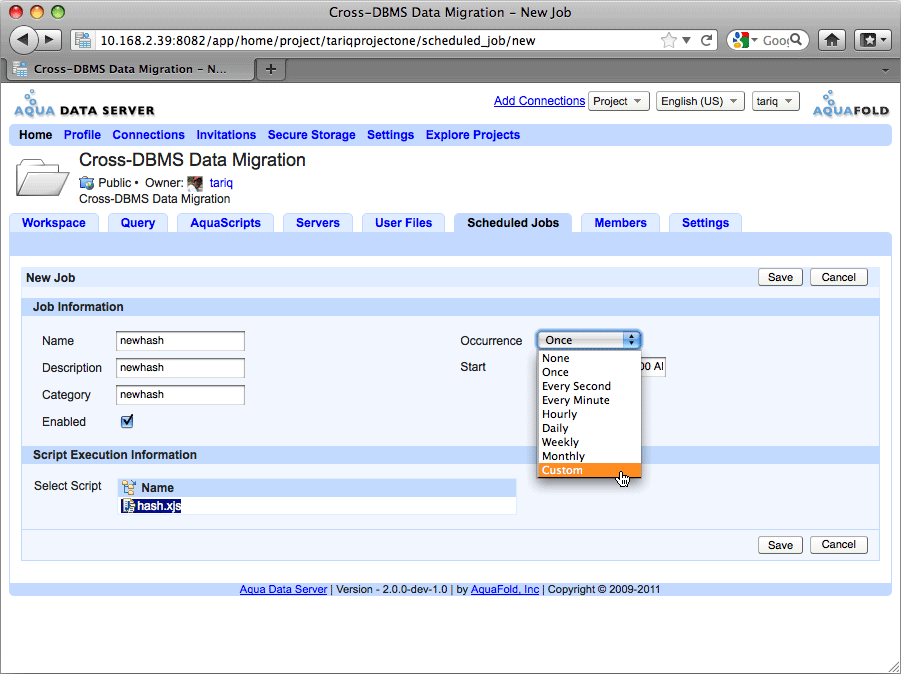
Task: Choose Daily occurrence
Action: click(x=589, y=428)
